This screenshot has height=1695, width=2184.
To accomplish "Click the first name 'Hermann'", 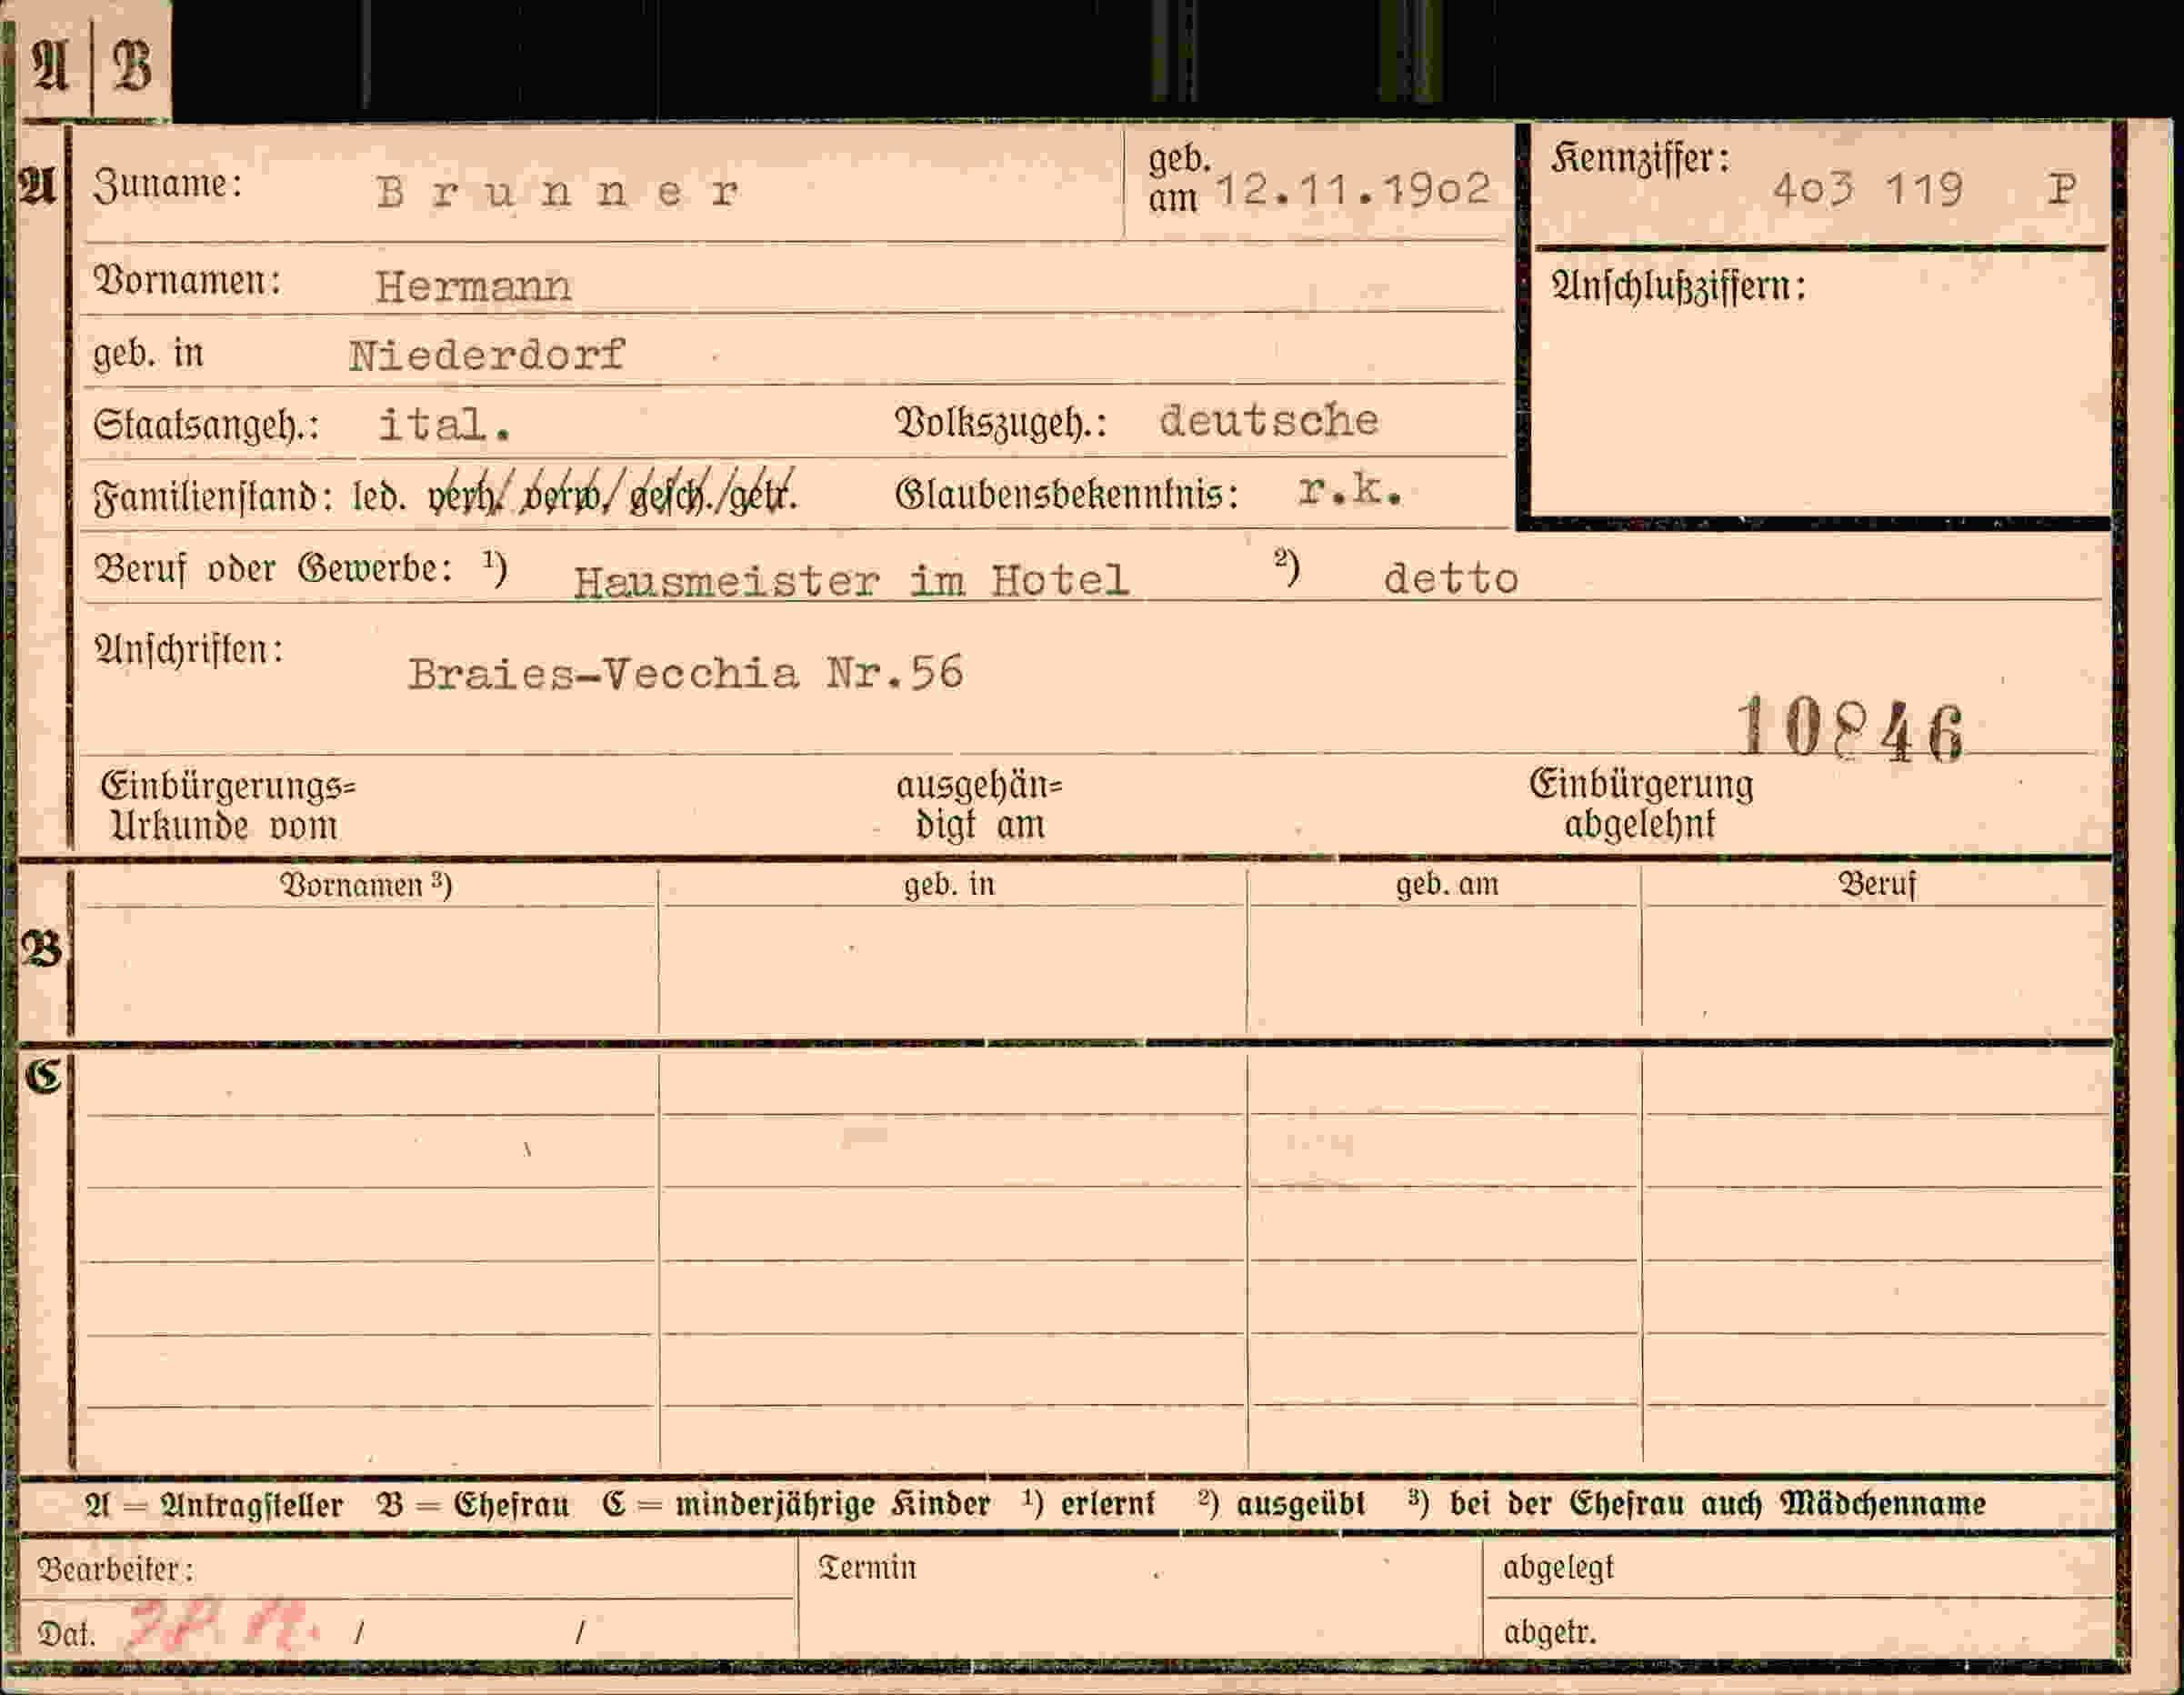I will [x=473, y=287].
